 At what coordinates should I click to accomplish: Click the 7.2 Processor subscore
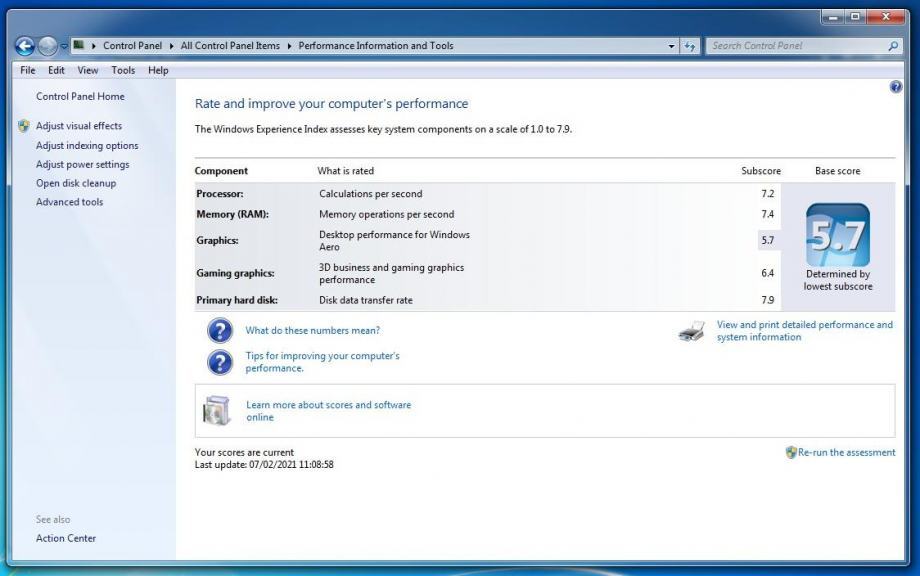[767, 194]
